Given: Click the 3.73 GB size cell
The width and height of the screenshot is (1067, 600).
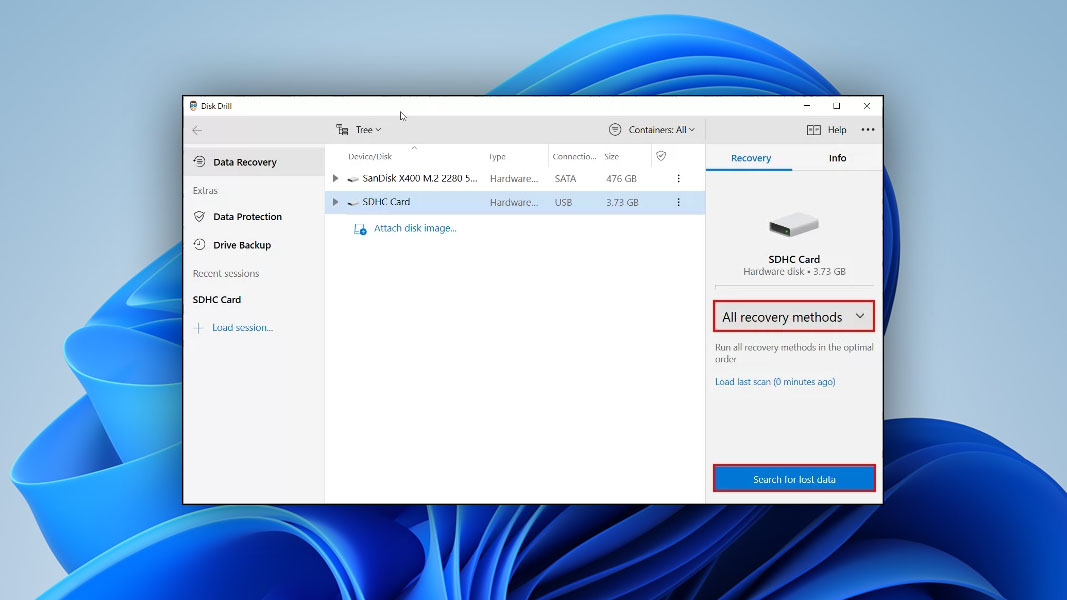Looking at the screenshot, I should point(622,202).
